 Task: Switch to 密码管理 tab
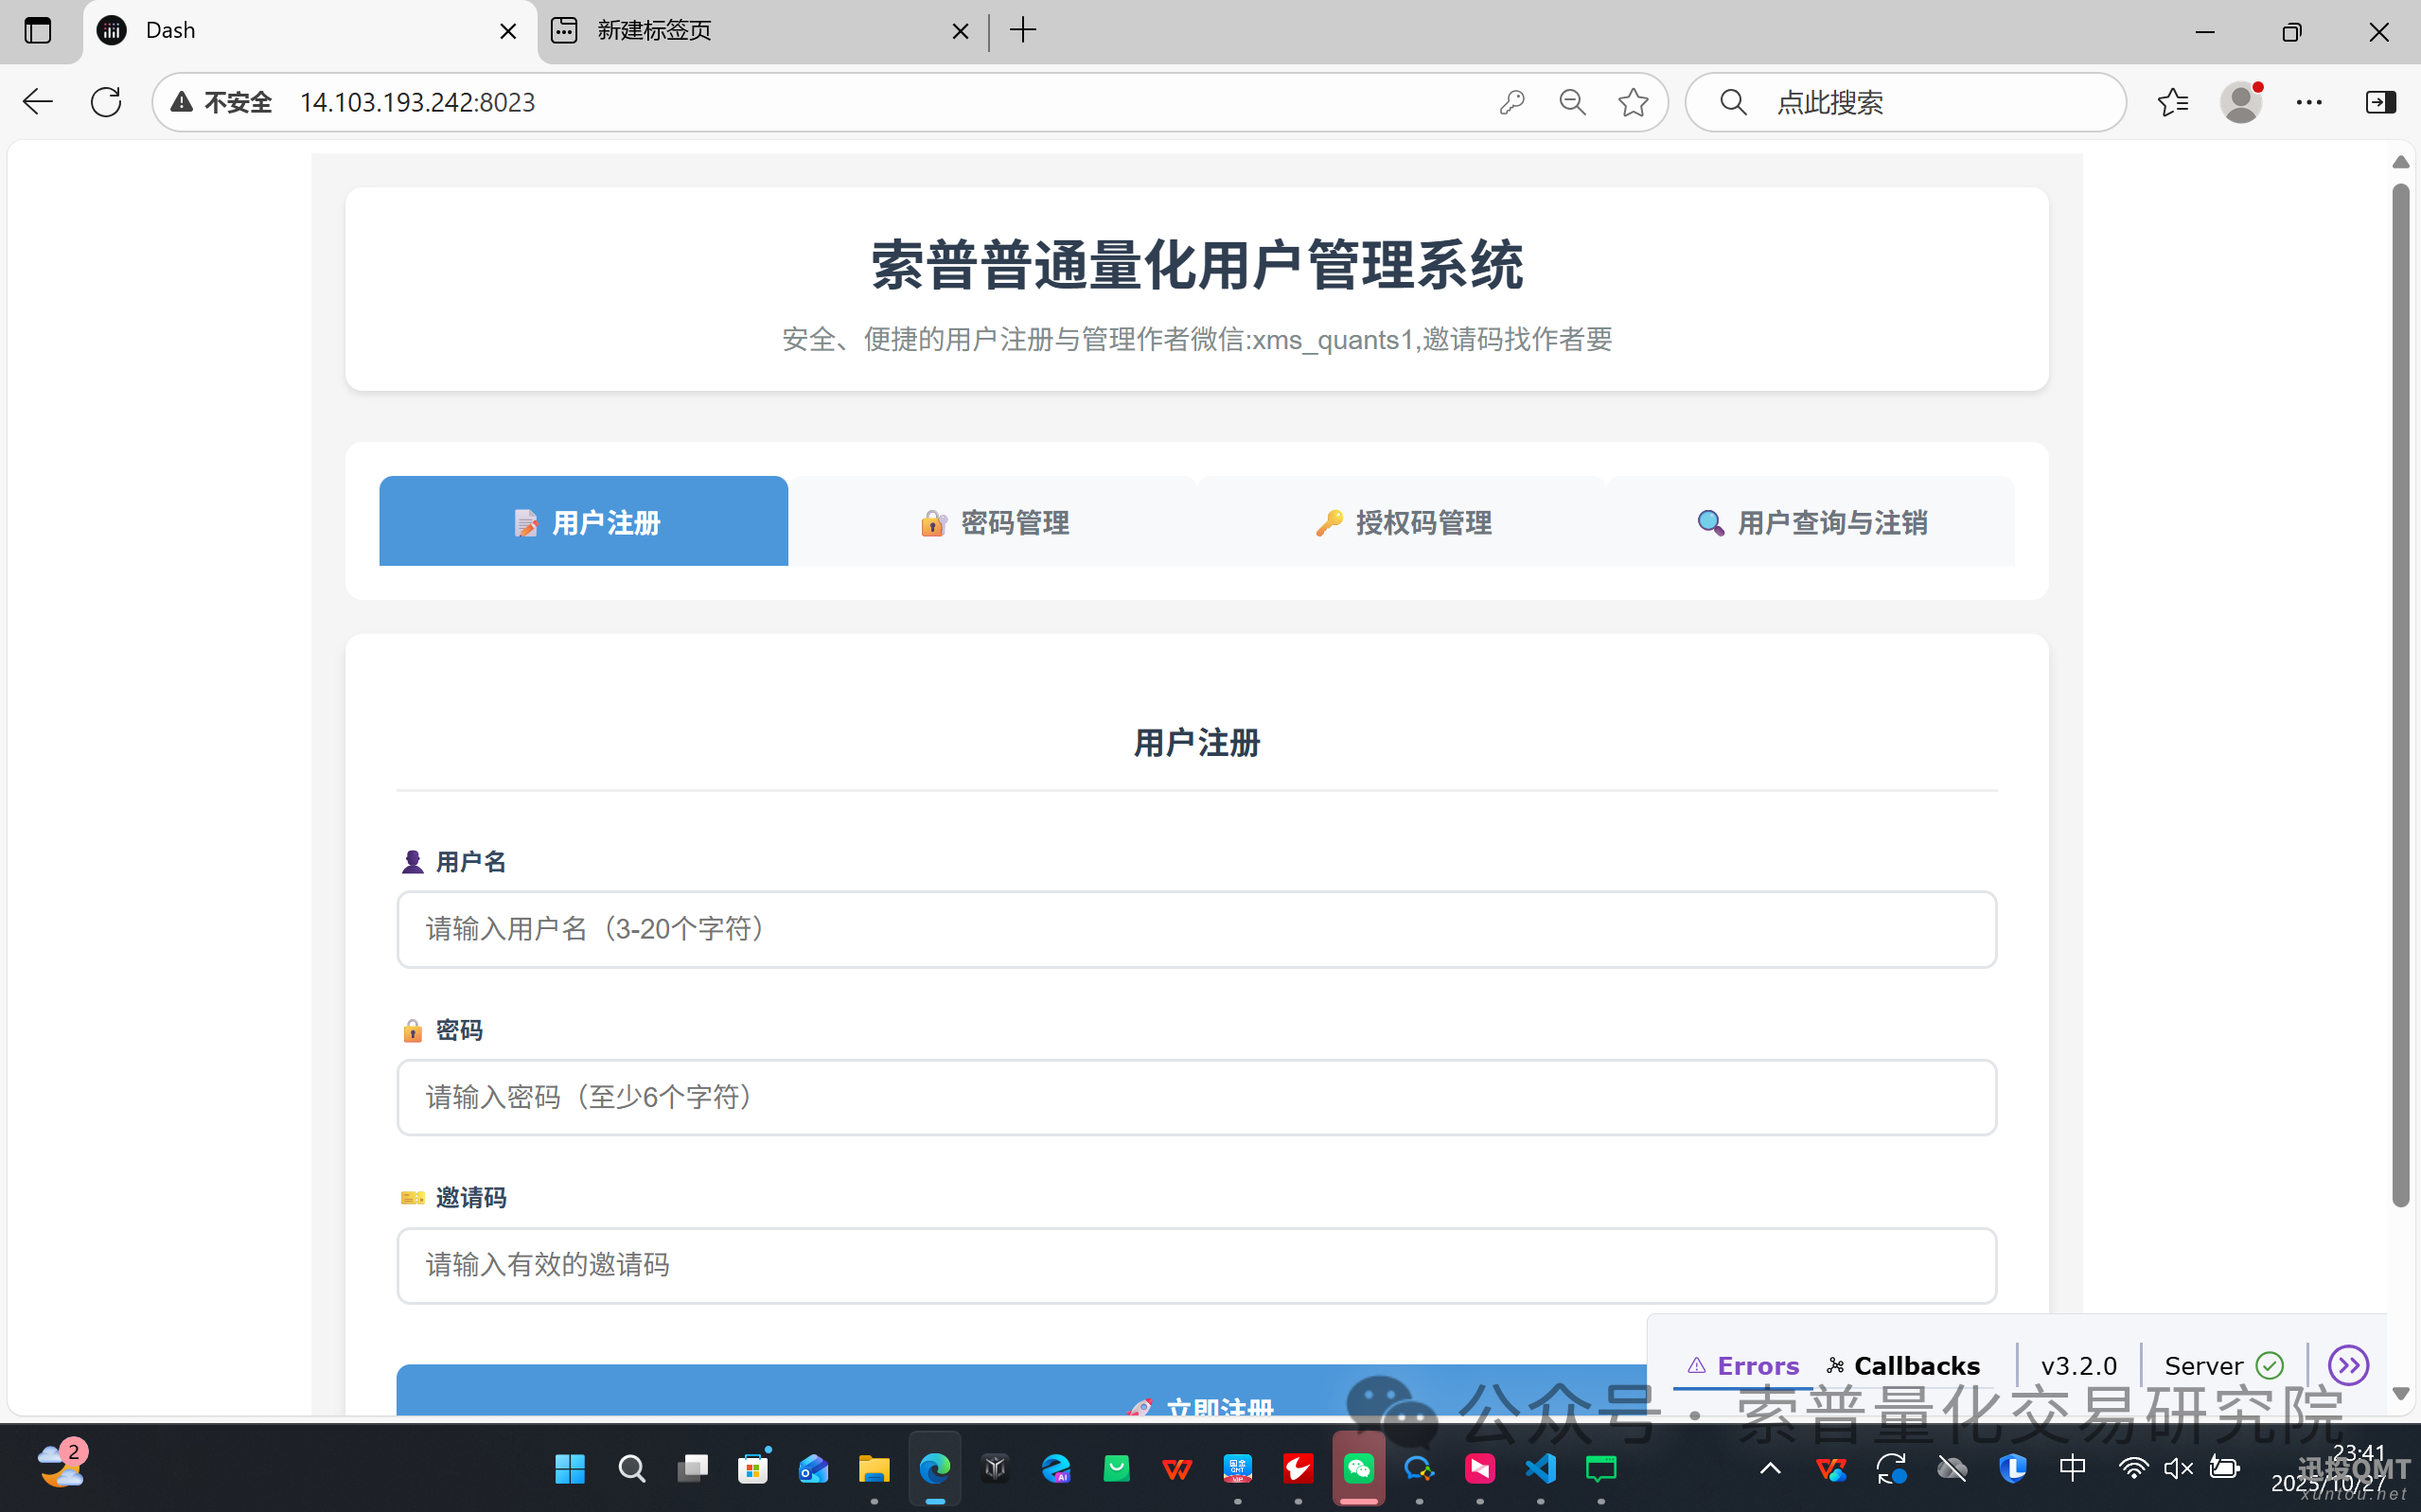click(x=994, y=522)
